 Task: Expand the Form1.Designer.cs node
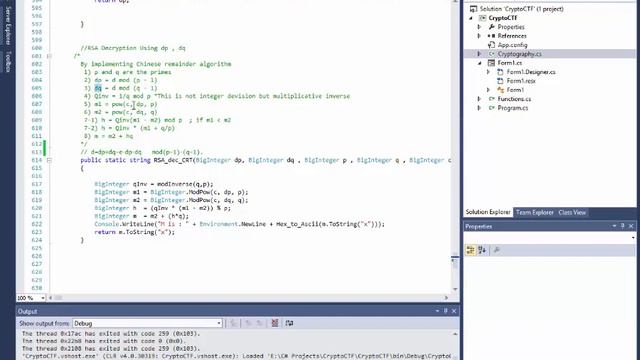point(489,72)
